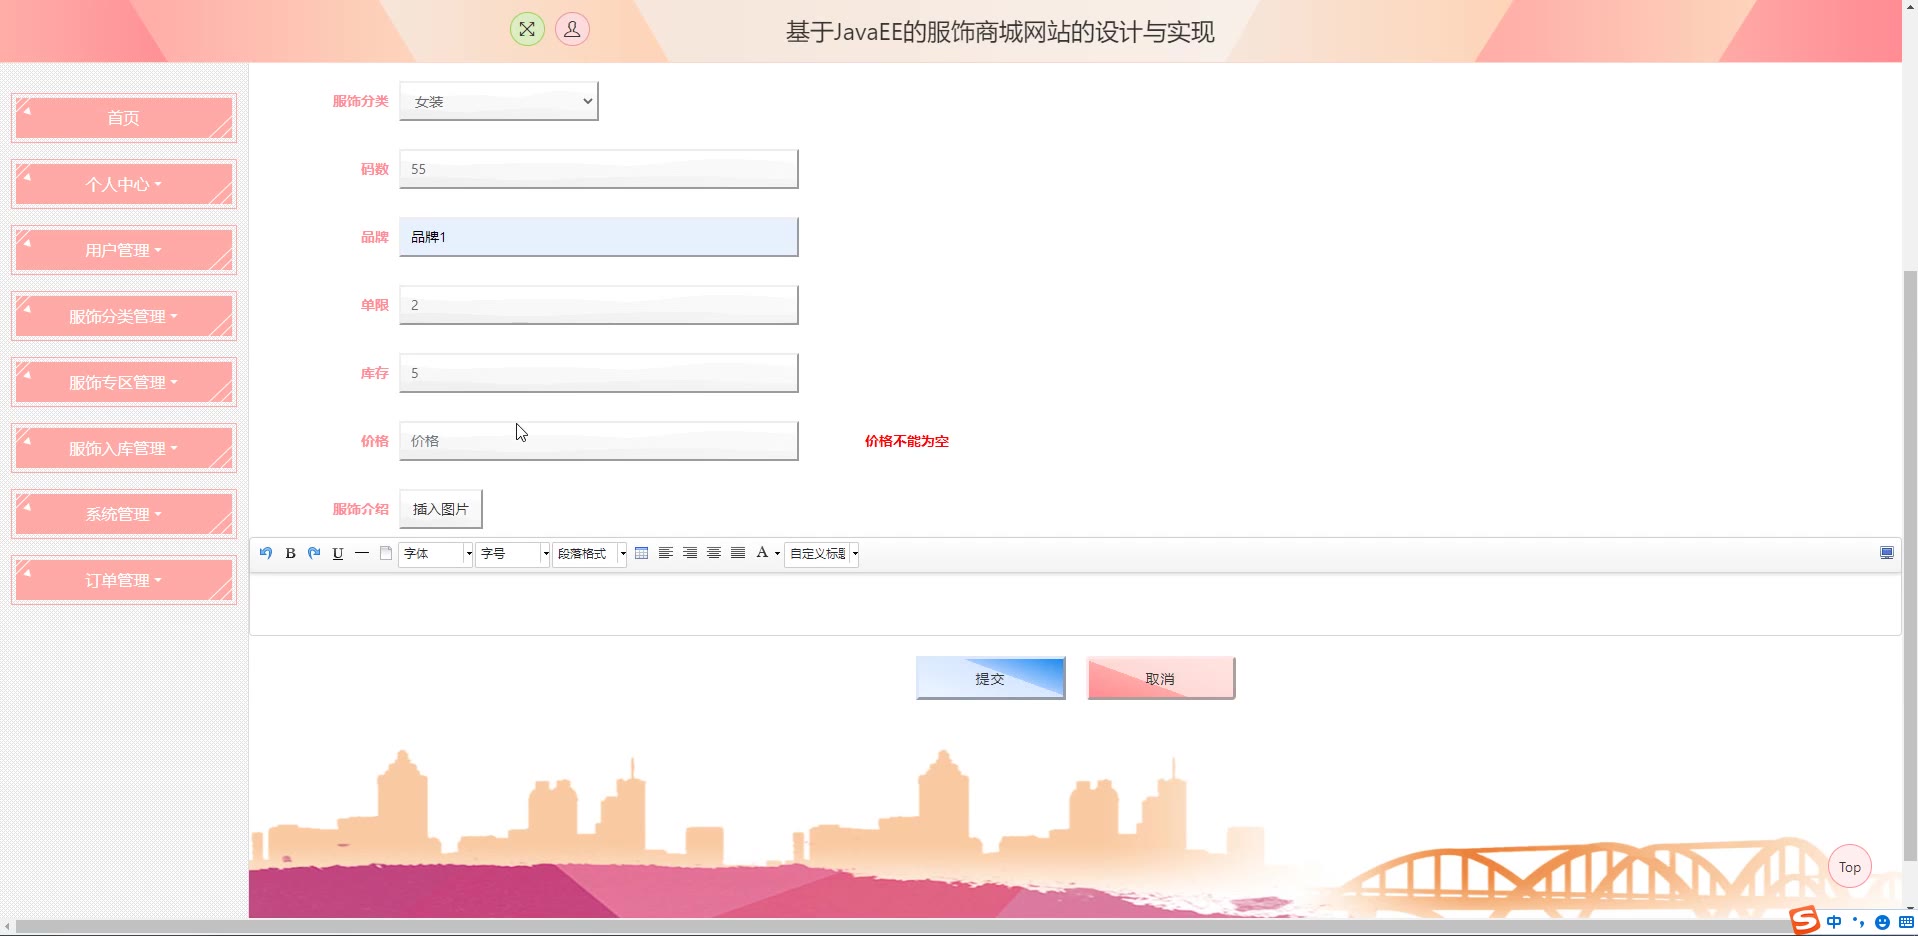Click the redo icon in the editor
Viewport: 1918px width, 936px height.
tap(314, 553)
